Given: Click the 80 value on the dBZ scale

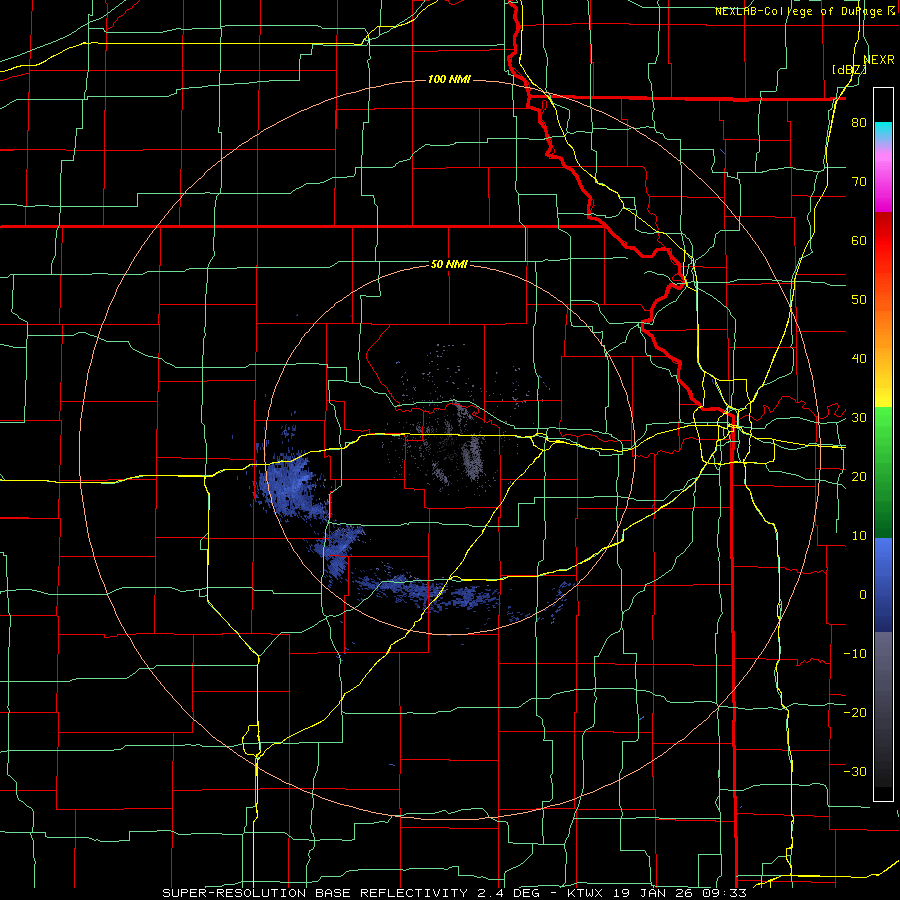Looking at the screenshot, I should tap(859, 122).
